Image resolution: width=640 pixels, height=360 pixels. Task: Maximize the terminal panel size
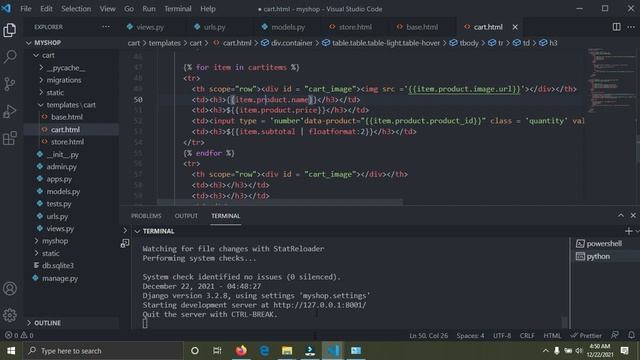pos(621,216)
